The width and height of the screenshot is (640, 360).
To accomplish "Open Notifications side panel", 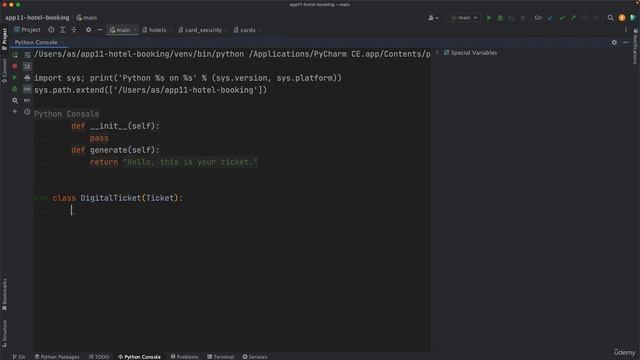I will 636,47.
